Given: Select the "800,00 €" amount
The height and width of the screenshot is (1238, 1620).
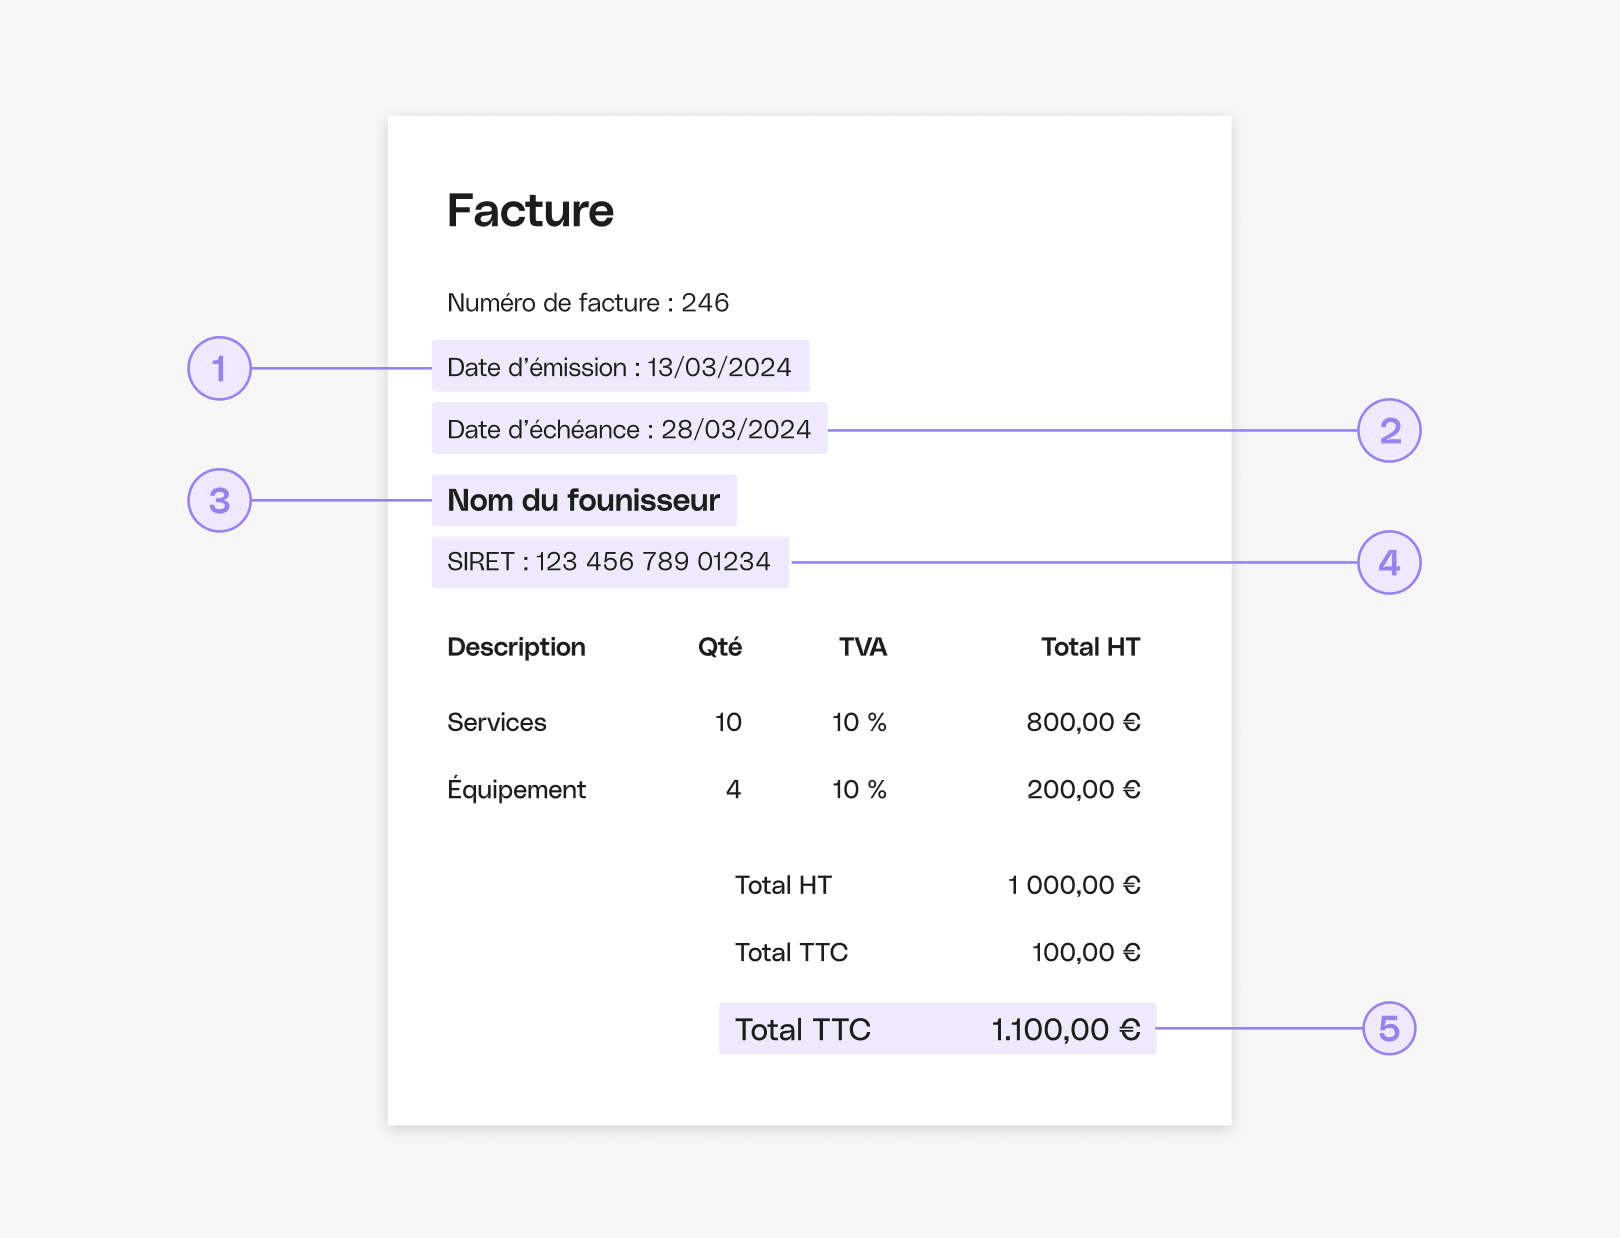Looking at the screenshot, I should point(1084,722).
